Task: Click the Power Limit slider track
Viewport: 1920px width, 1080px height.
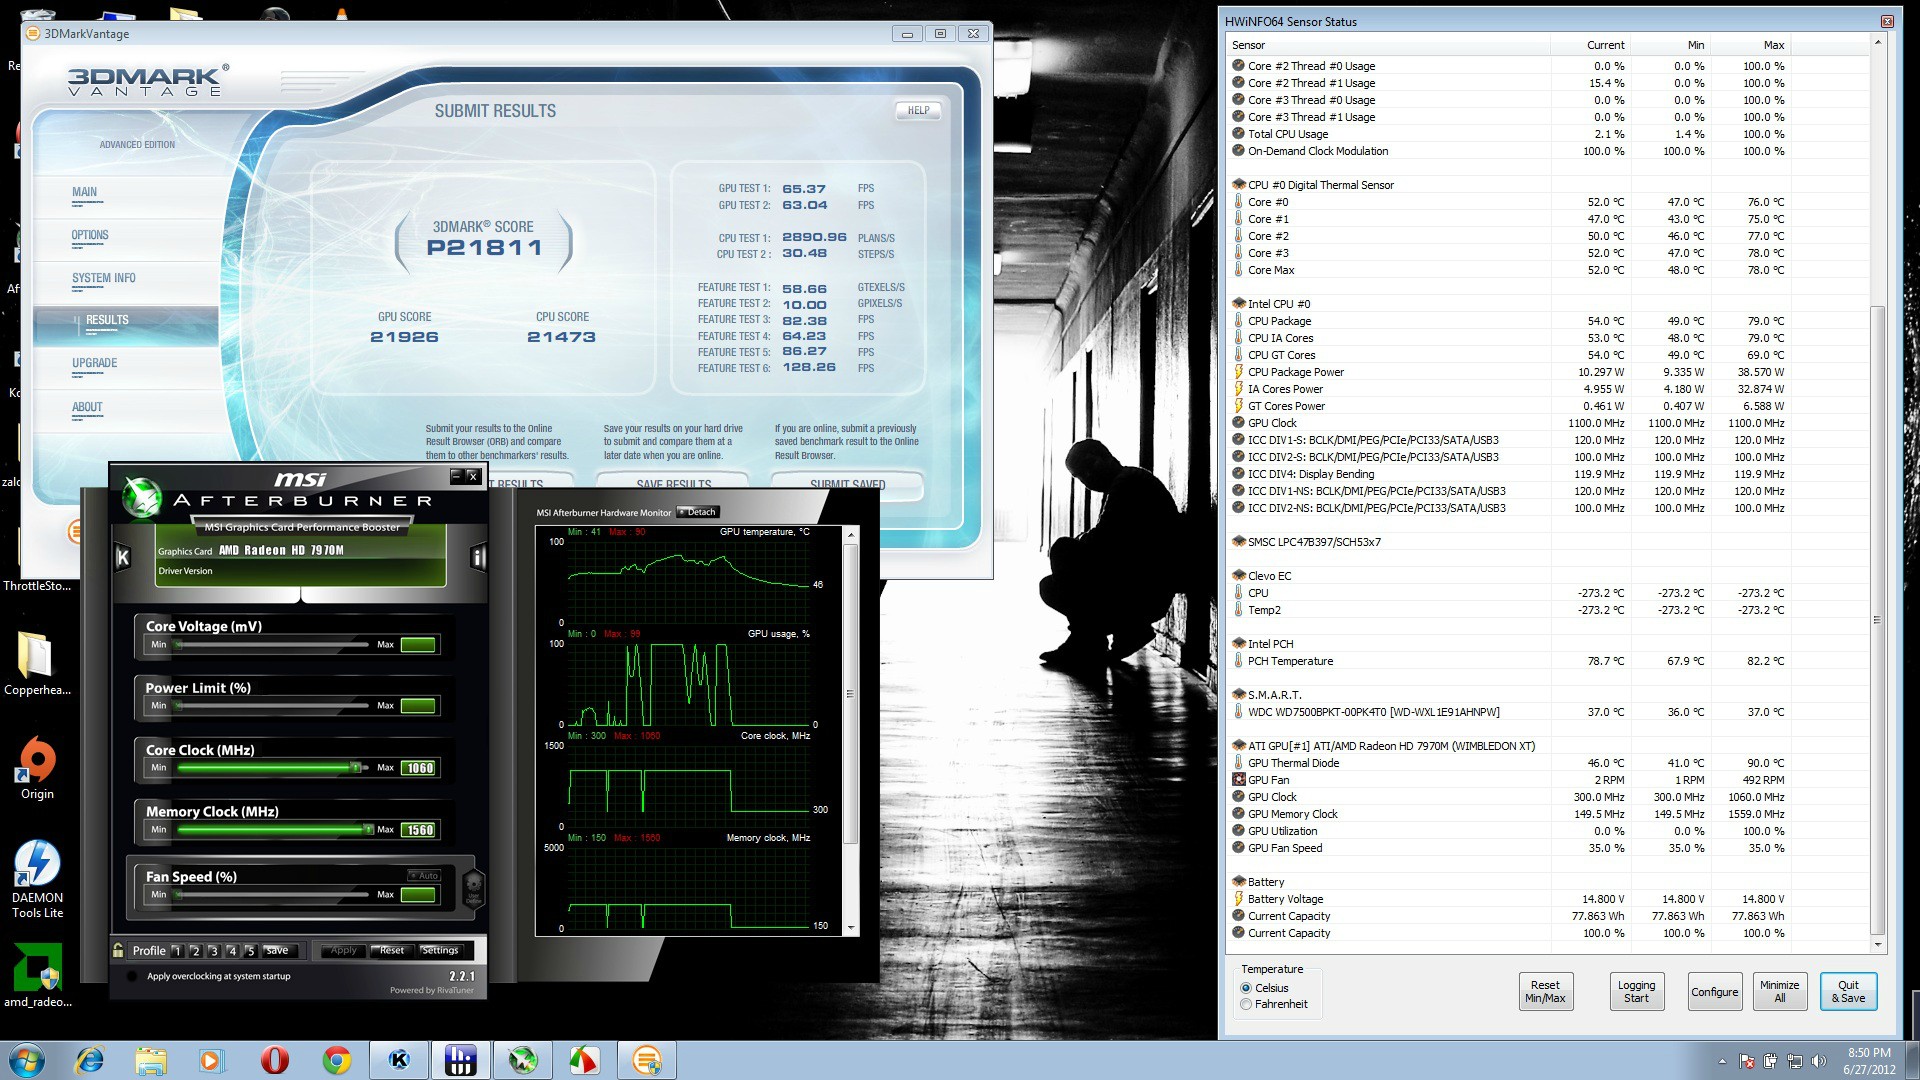Action: point(271,706)
